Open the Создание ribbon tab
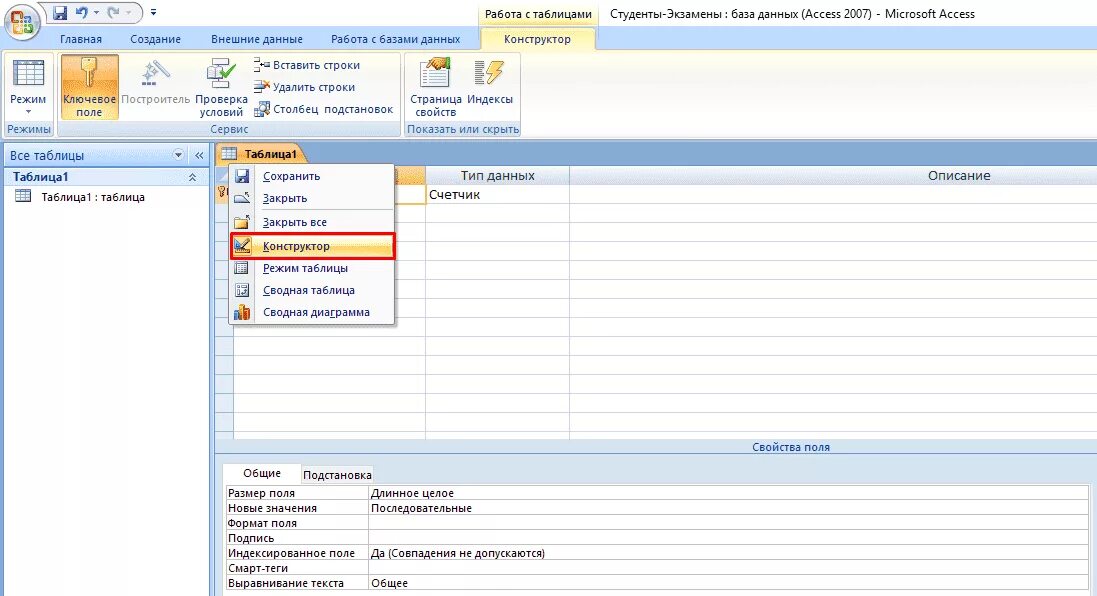This screenshot has height=596, width=1097. 155,39
